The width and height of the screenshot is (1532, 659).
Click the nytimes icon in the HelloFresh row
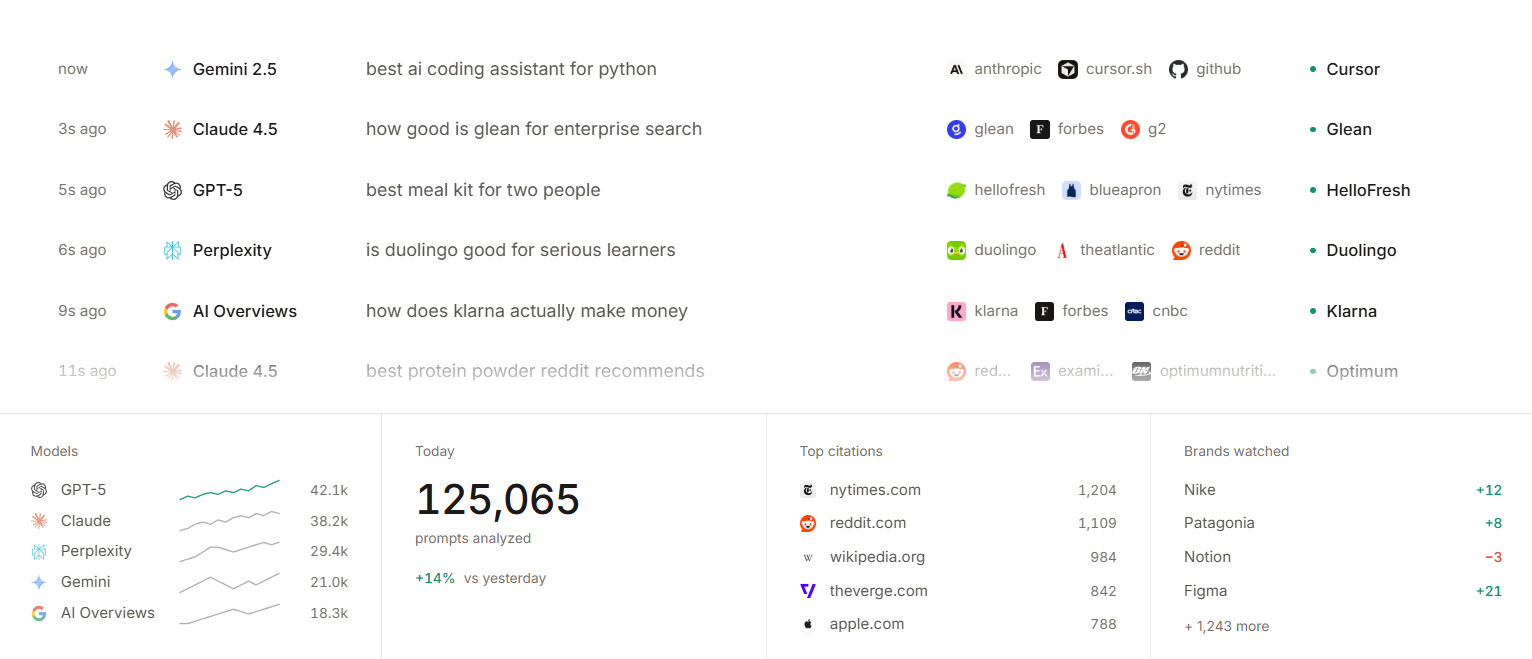coord(1187,190)
